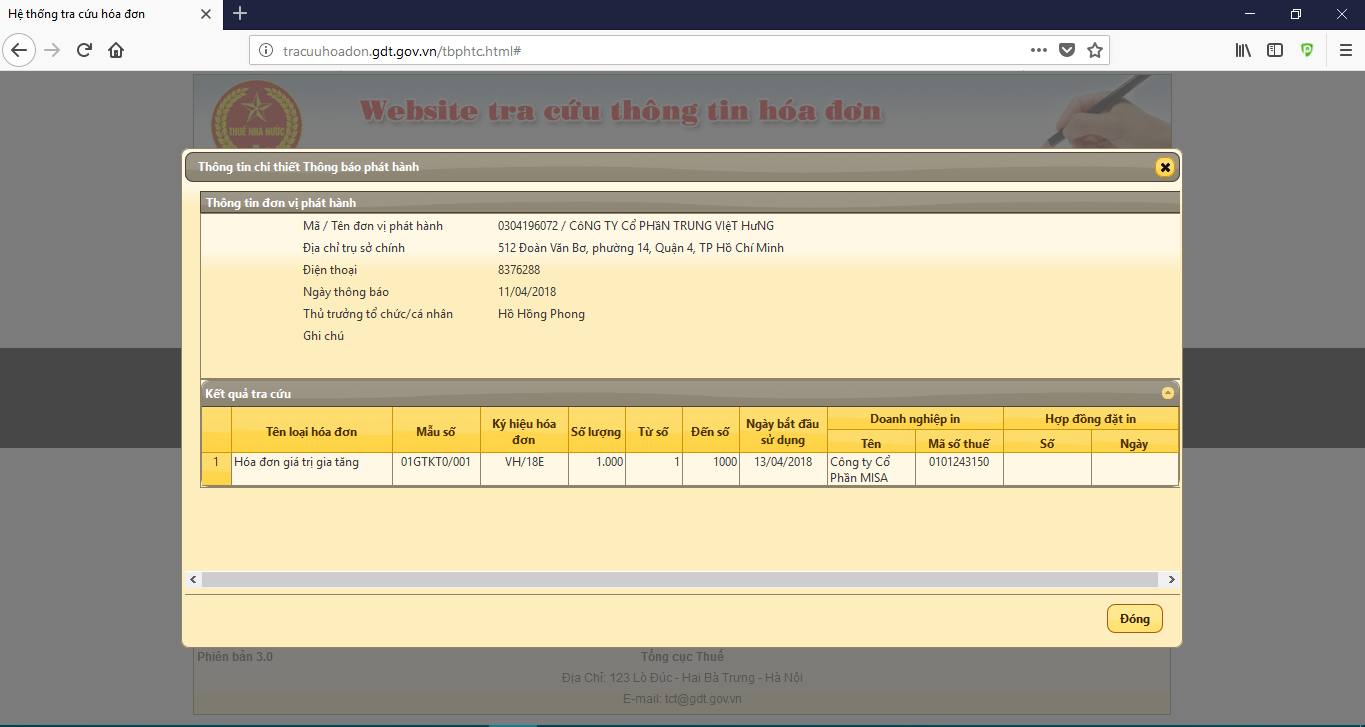
Task: Click phone number 8376288
Action: click(x=519, y=270)
